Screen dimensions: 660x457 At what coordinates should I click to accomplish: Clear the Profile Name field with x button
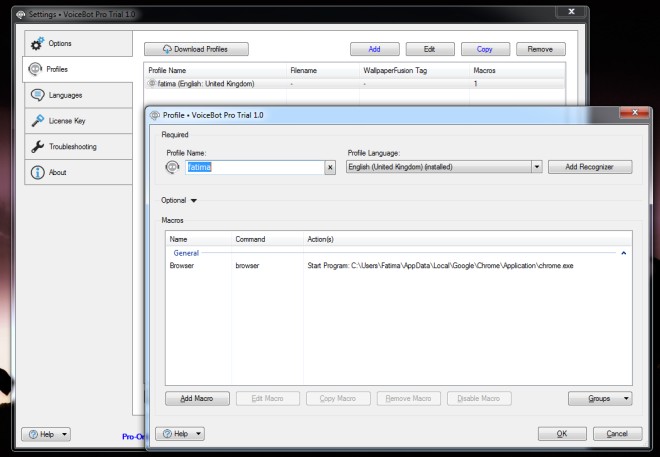click(330, 167)
